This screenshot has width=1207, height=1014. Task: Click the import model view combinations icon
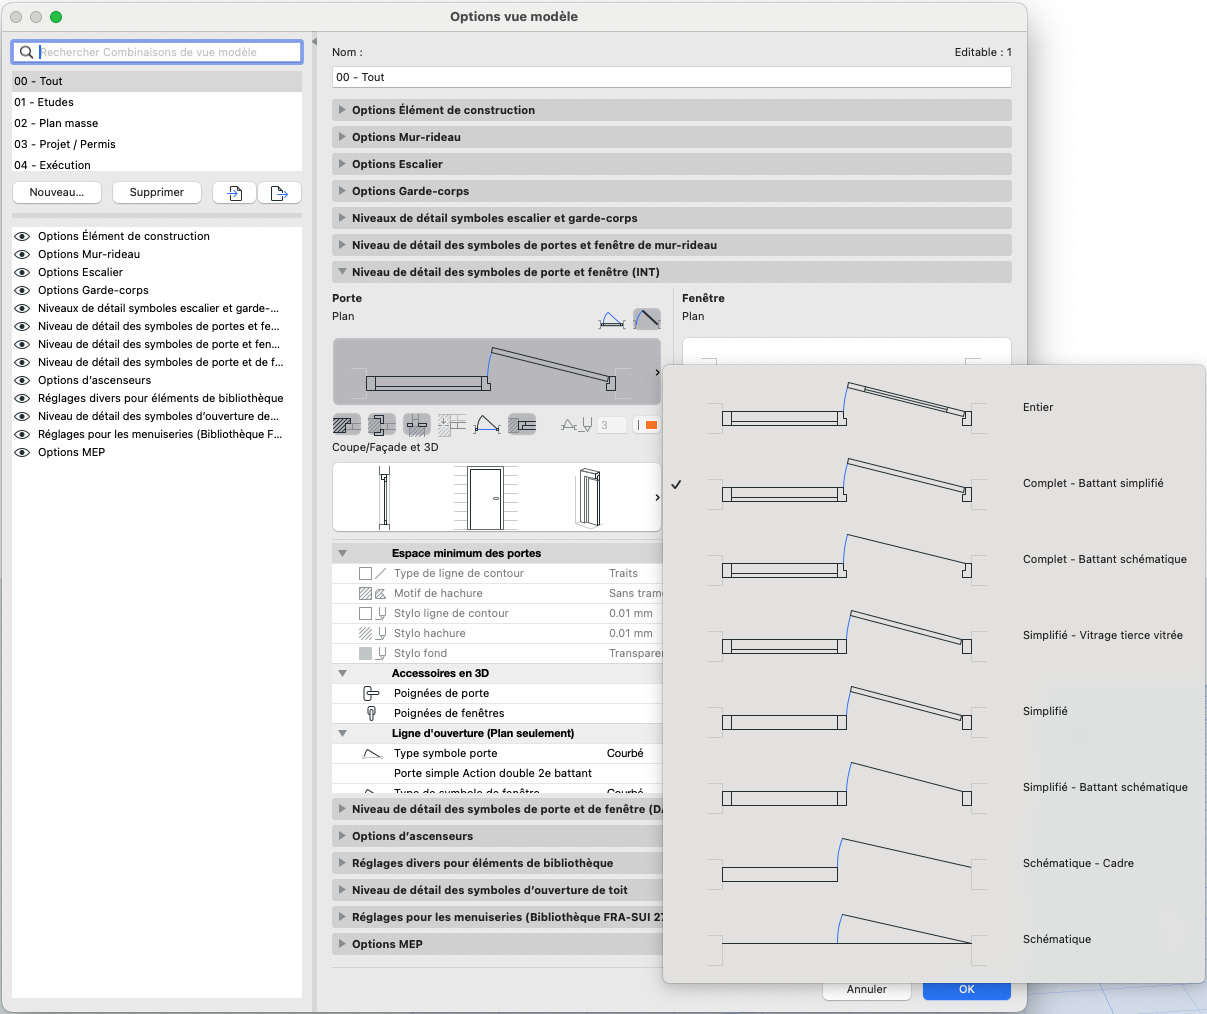click(x=235, y=193)
